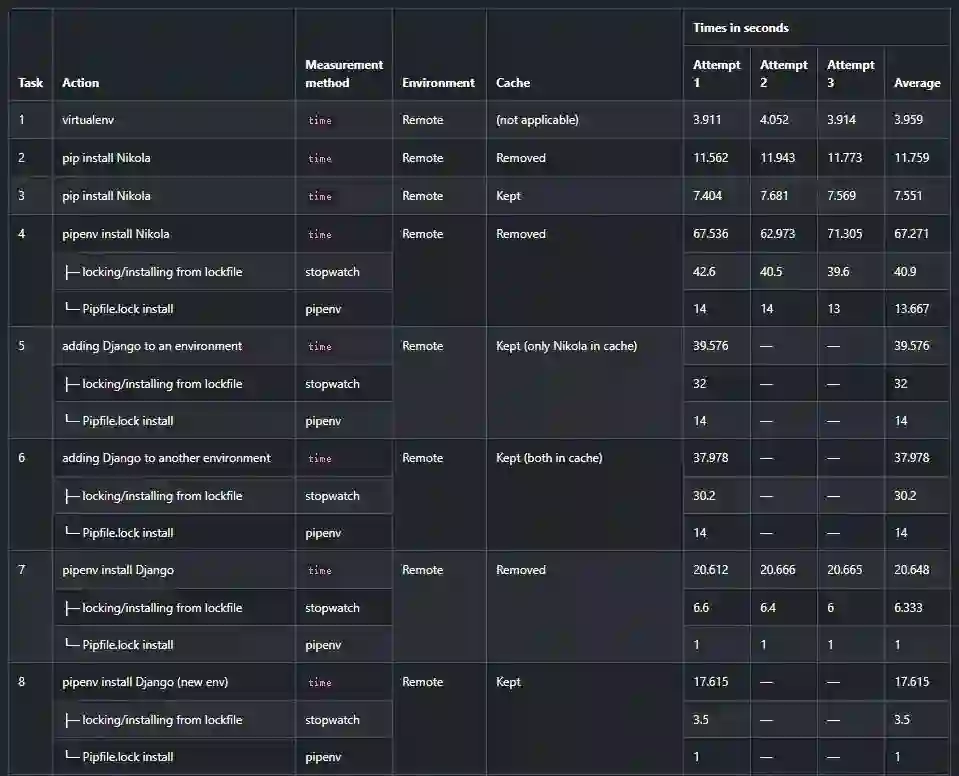
Task: Select the "Environment" header cell
Action: click(x=438, y=83)
